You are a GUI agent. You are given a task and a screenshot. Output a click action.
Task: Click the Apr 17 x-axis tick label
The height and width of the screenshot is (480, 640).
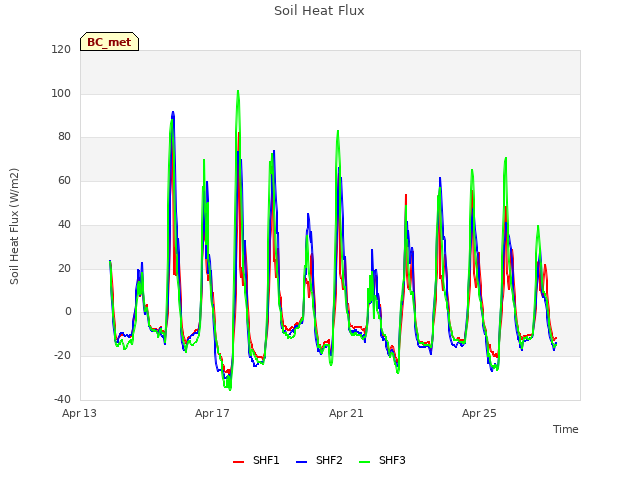pos(212,413)
